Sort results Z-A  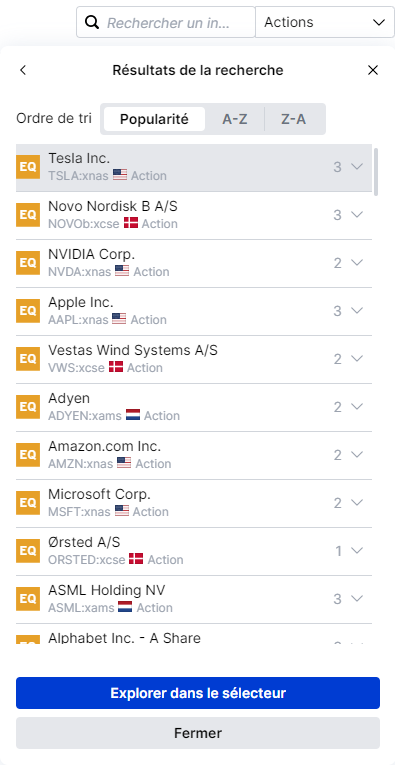click(x=294, y=119)
